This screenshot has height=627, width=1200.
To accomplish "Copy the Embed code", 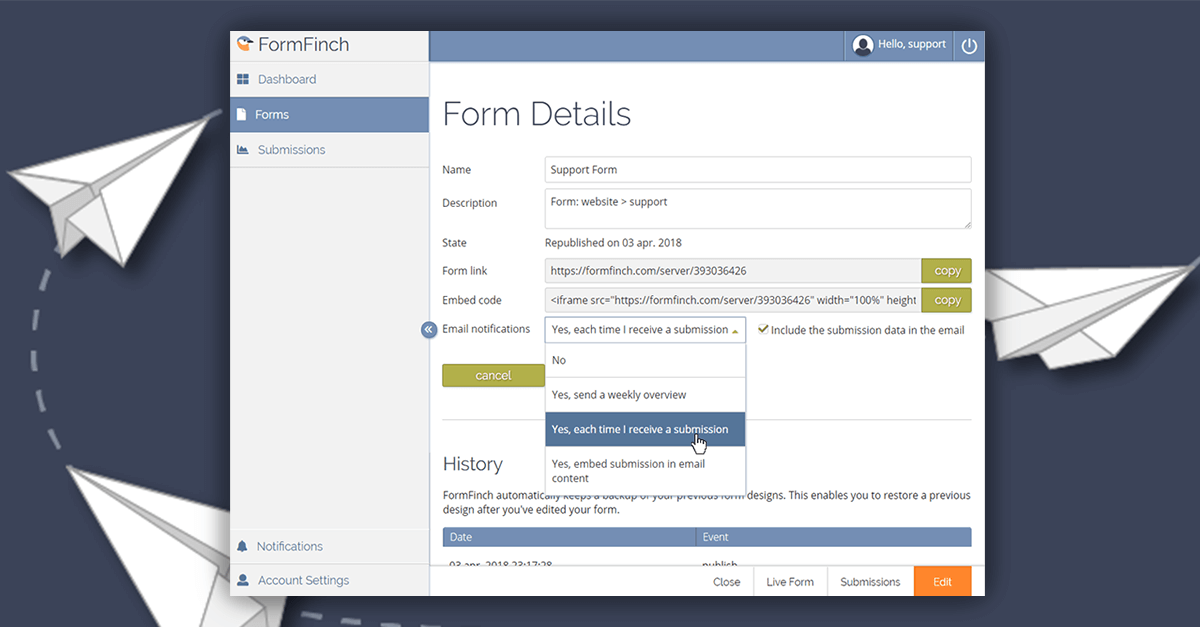I will 946,299.
